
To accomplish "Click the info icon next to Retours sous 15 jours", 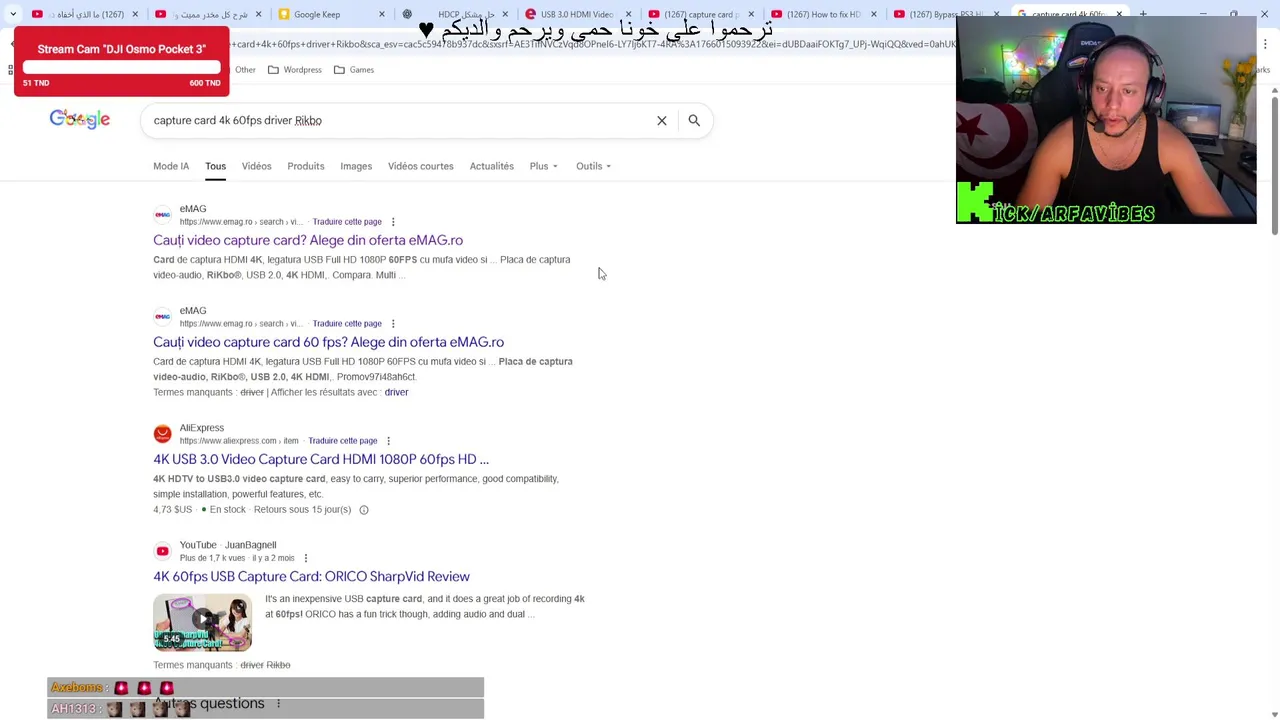I will (x=364, y=510).
